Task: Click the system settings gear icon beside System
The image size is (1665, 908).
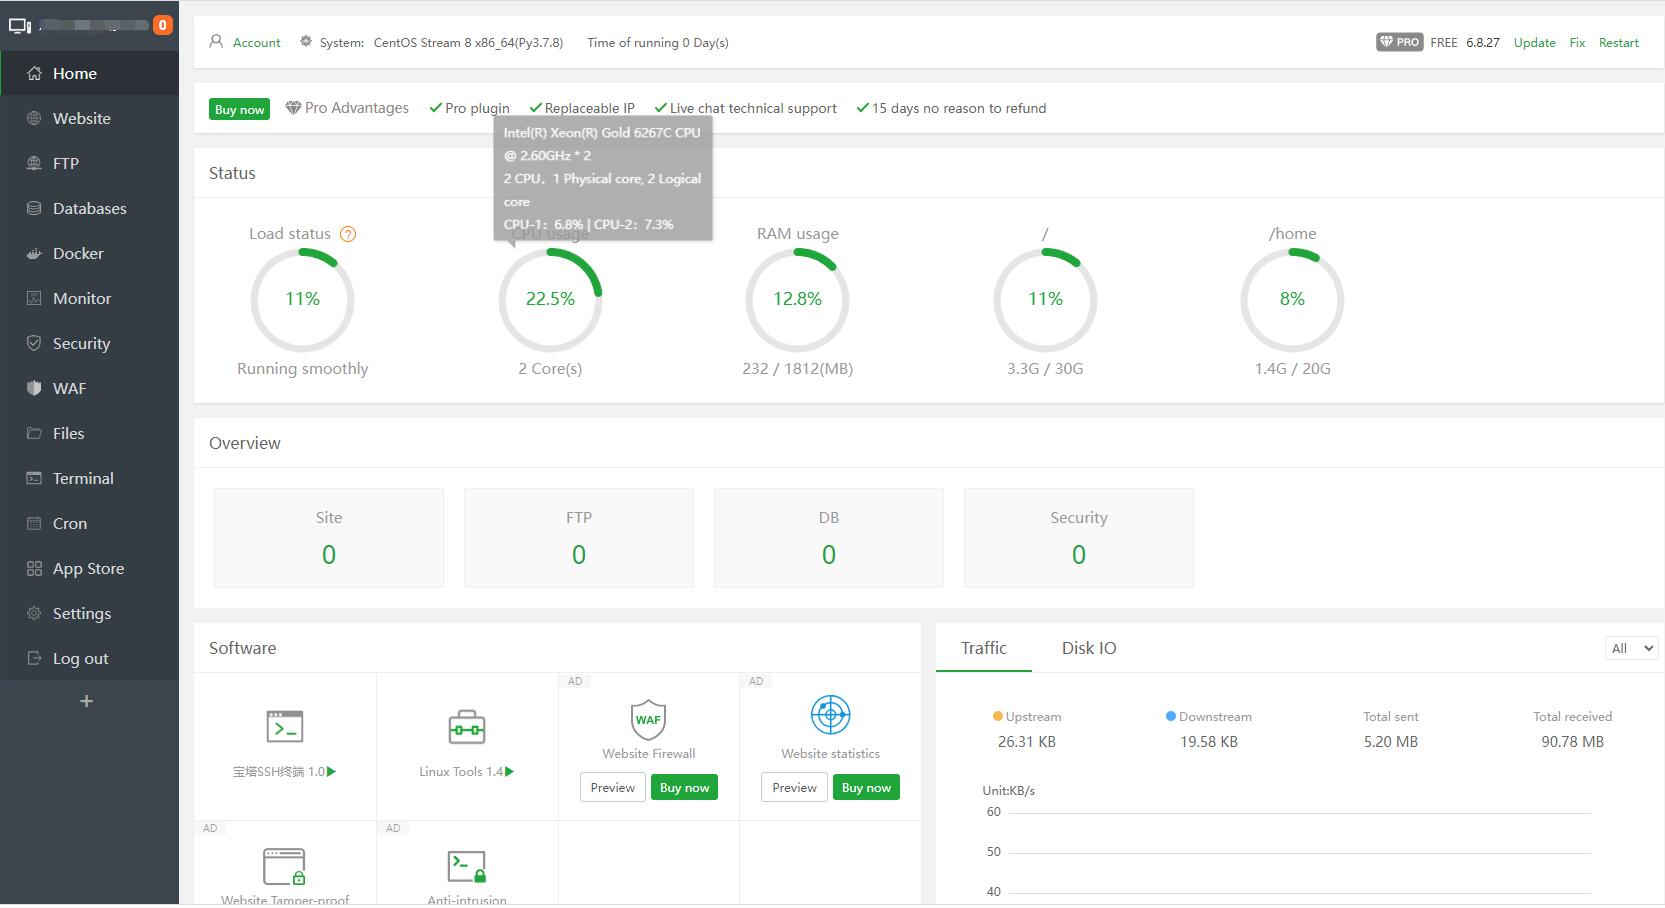Action: coord(306,41)
